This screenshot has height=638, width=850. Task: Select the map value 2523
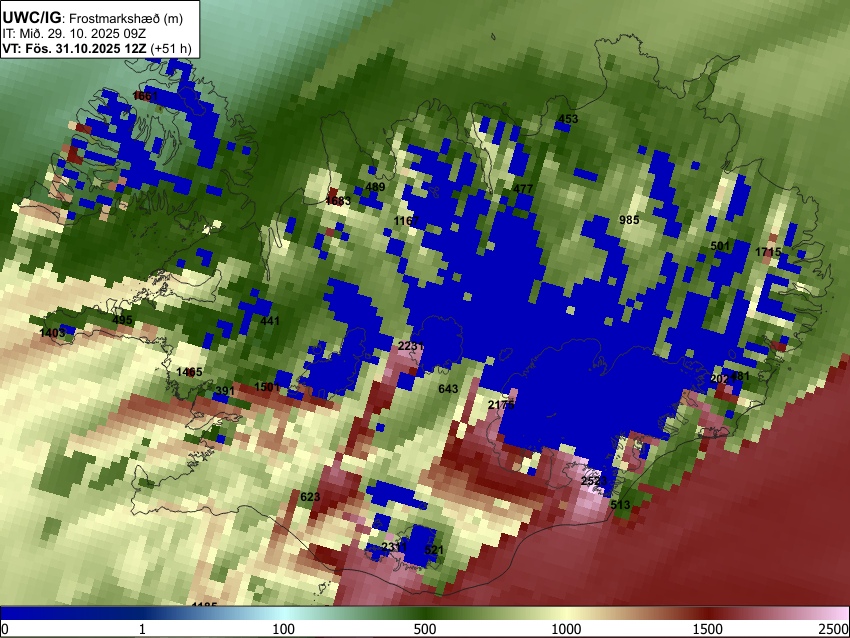[594, 481]
